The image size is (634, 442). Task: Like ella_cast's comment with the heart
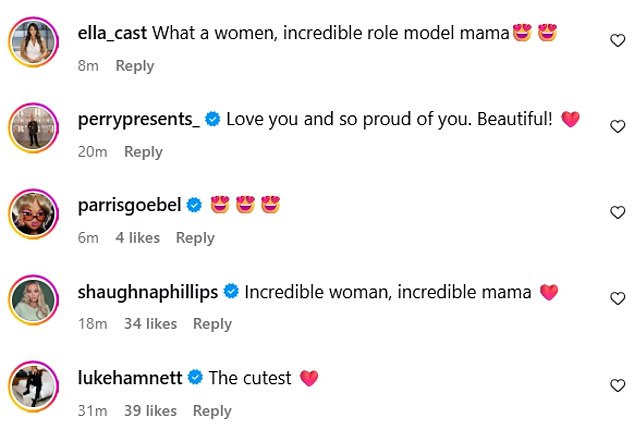click(x=617, y=40)
